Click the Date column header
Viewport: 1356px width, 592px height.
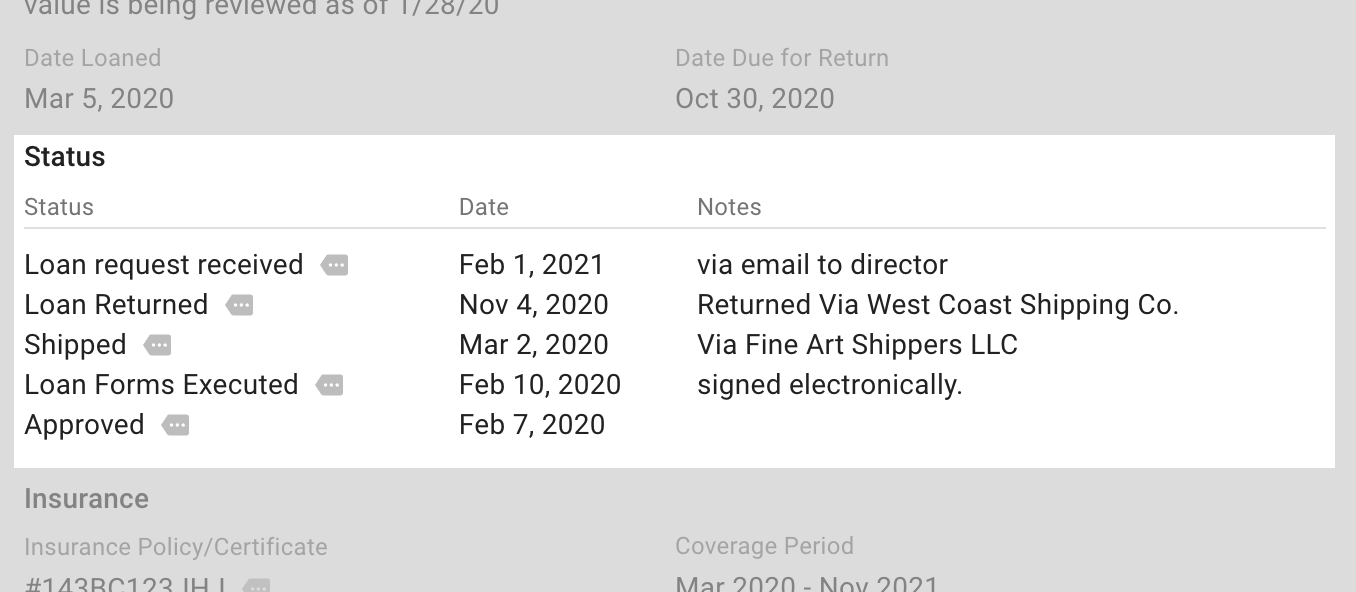pyautogui.click(x=484, y=207)
